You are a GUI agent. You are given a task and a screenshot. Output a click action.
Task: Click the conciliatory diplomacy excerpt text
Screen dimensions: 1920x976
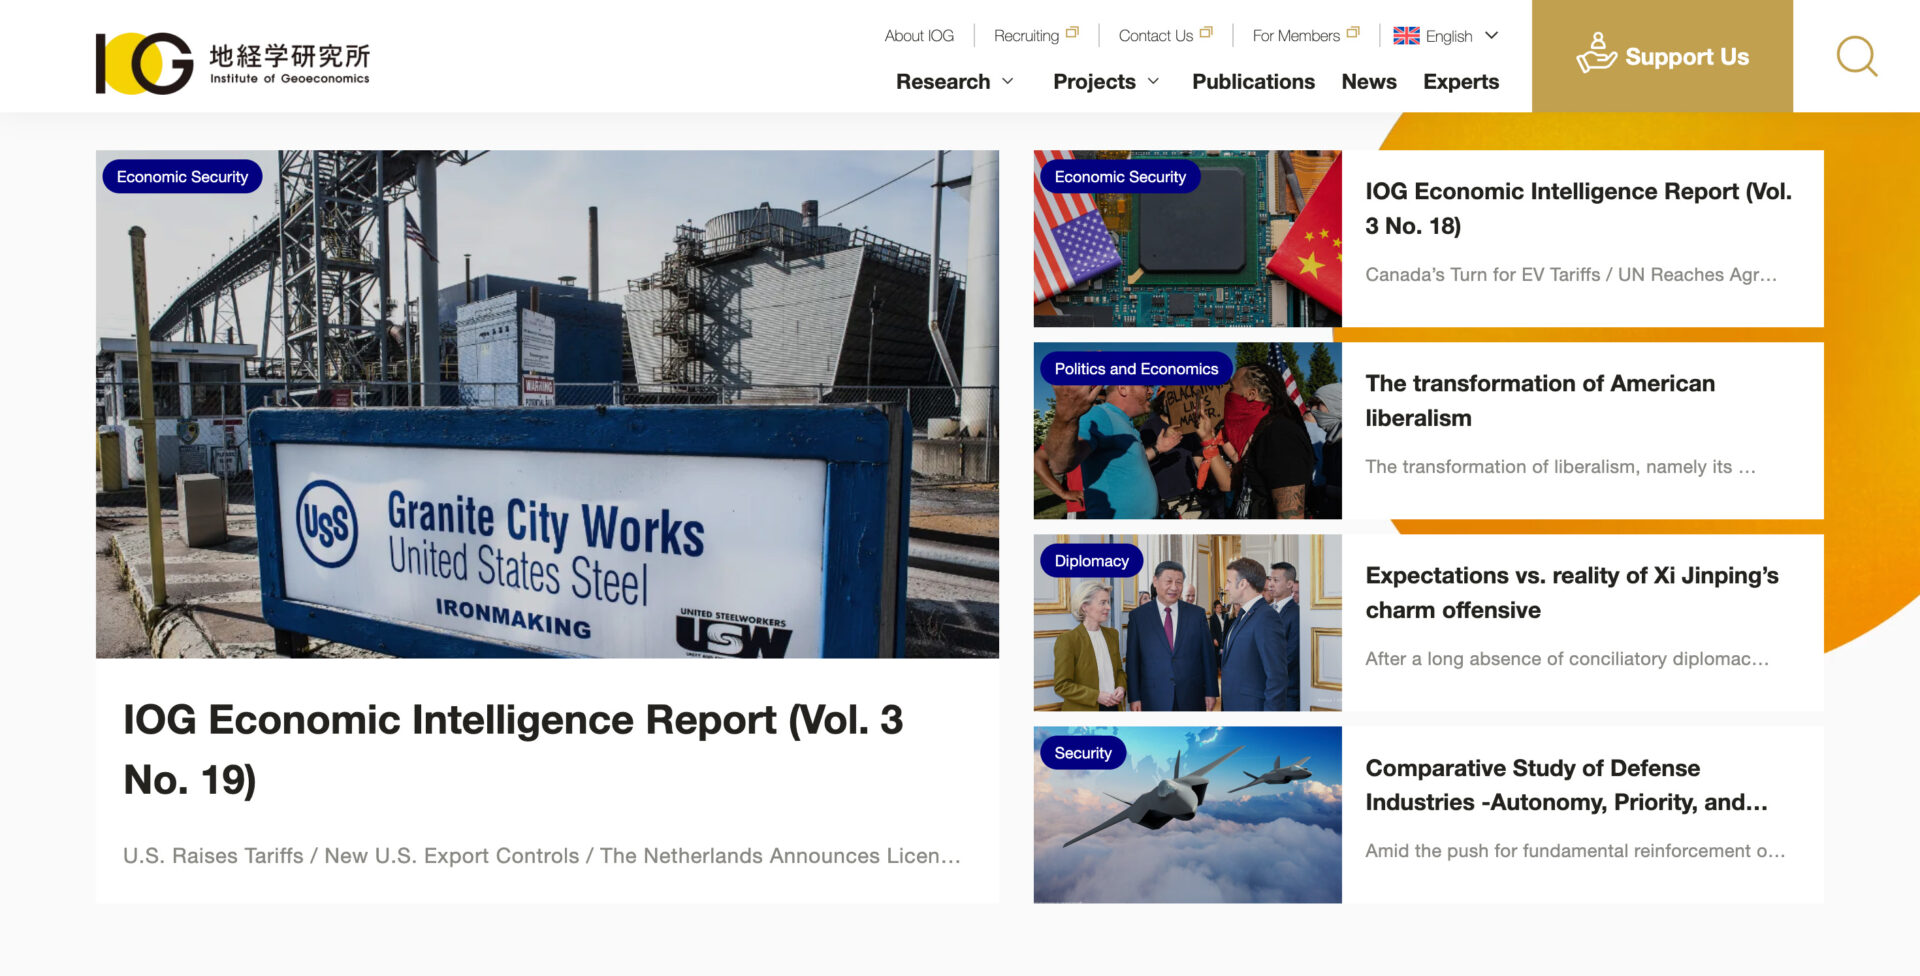tap(1567, 658)
